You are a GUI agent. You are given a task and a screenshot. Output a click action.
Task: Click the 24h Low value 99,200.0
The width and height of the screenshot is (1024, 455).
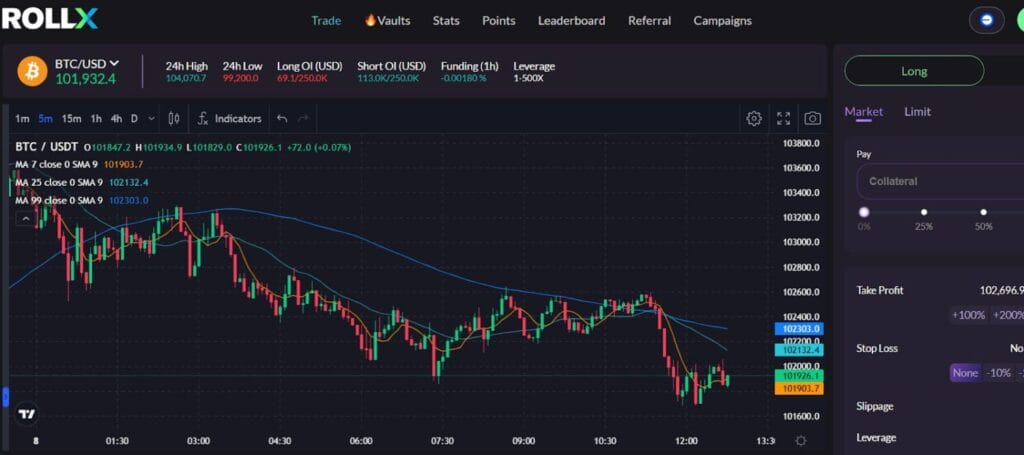click(x=240, y=78)
